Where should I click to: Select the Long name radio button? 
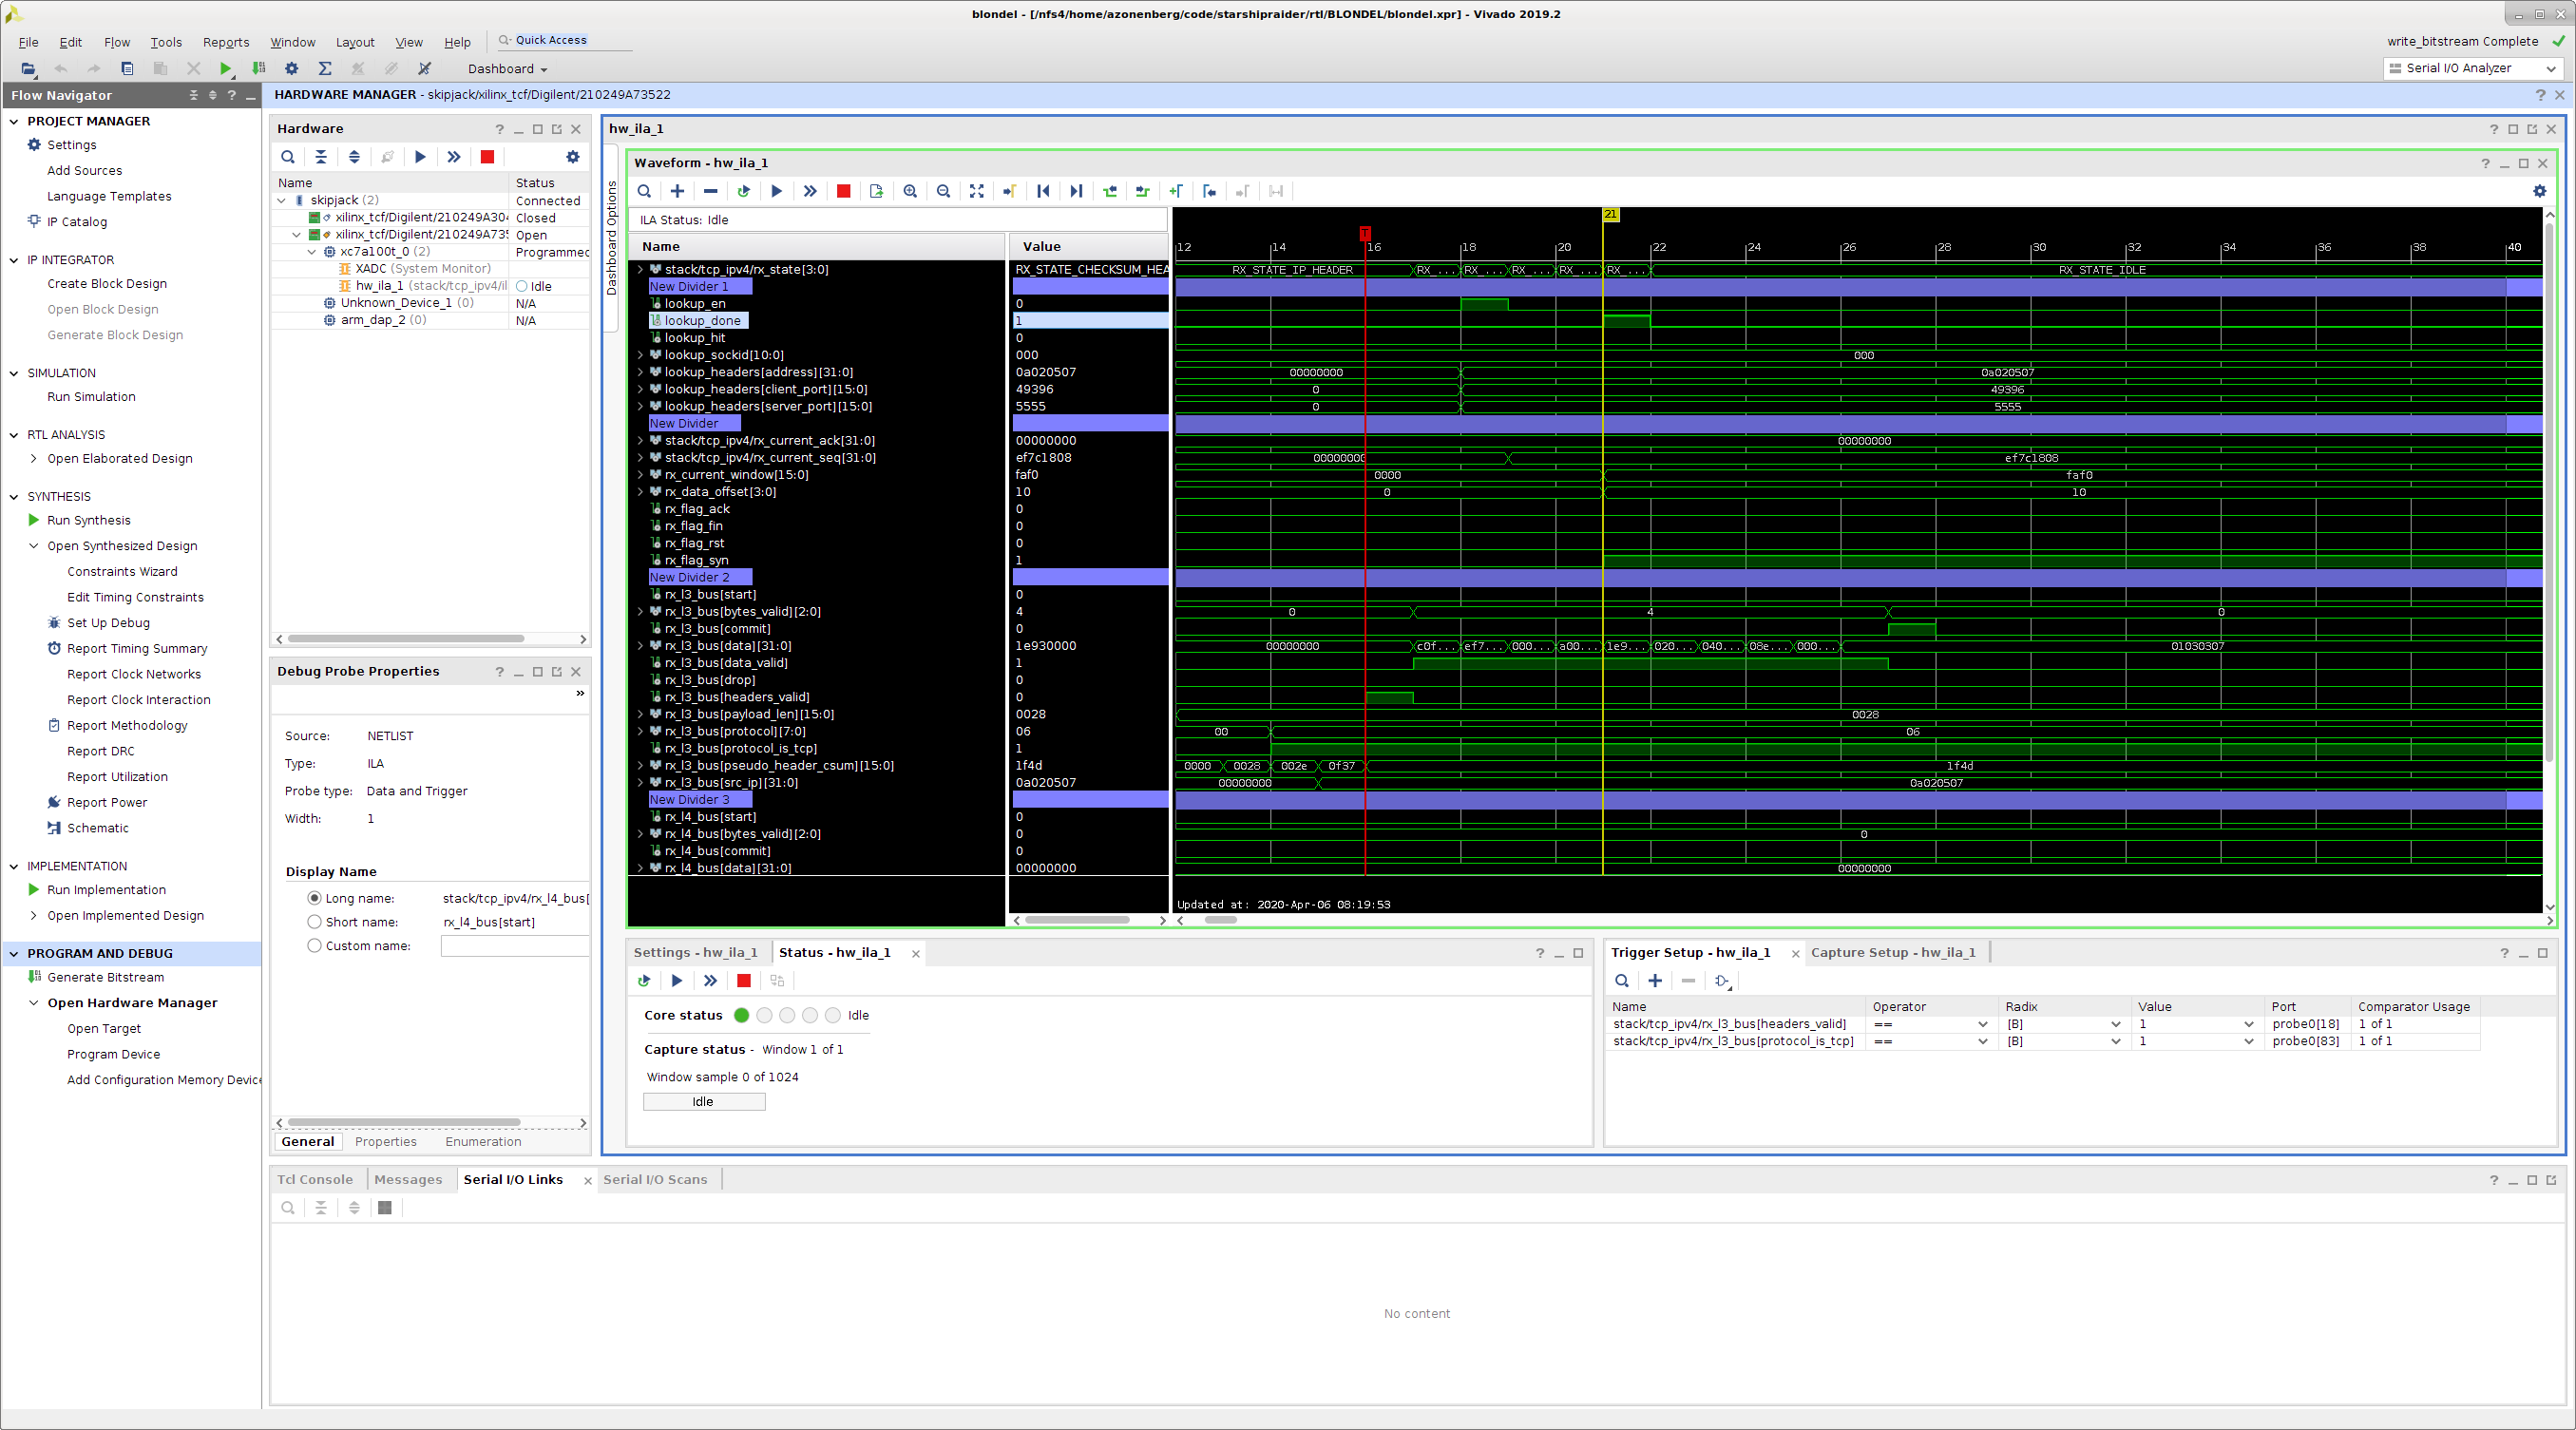coord(315,898)
